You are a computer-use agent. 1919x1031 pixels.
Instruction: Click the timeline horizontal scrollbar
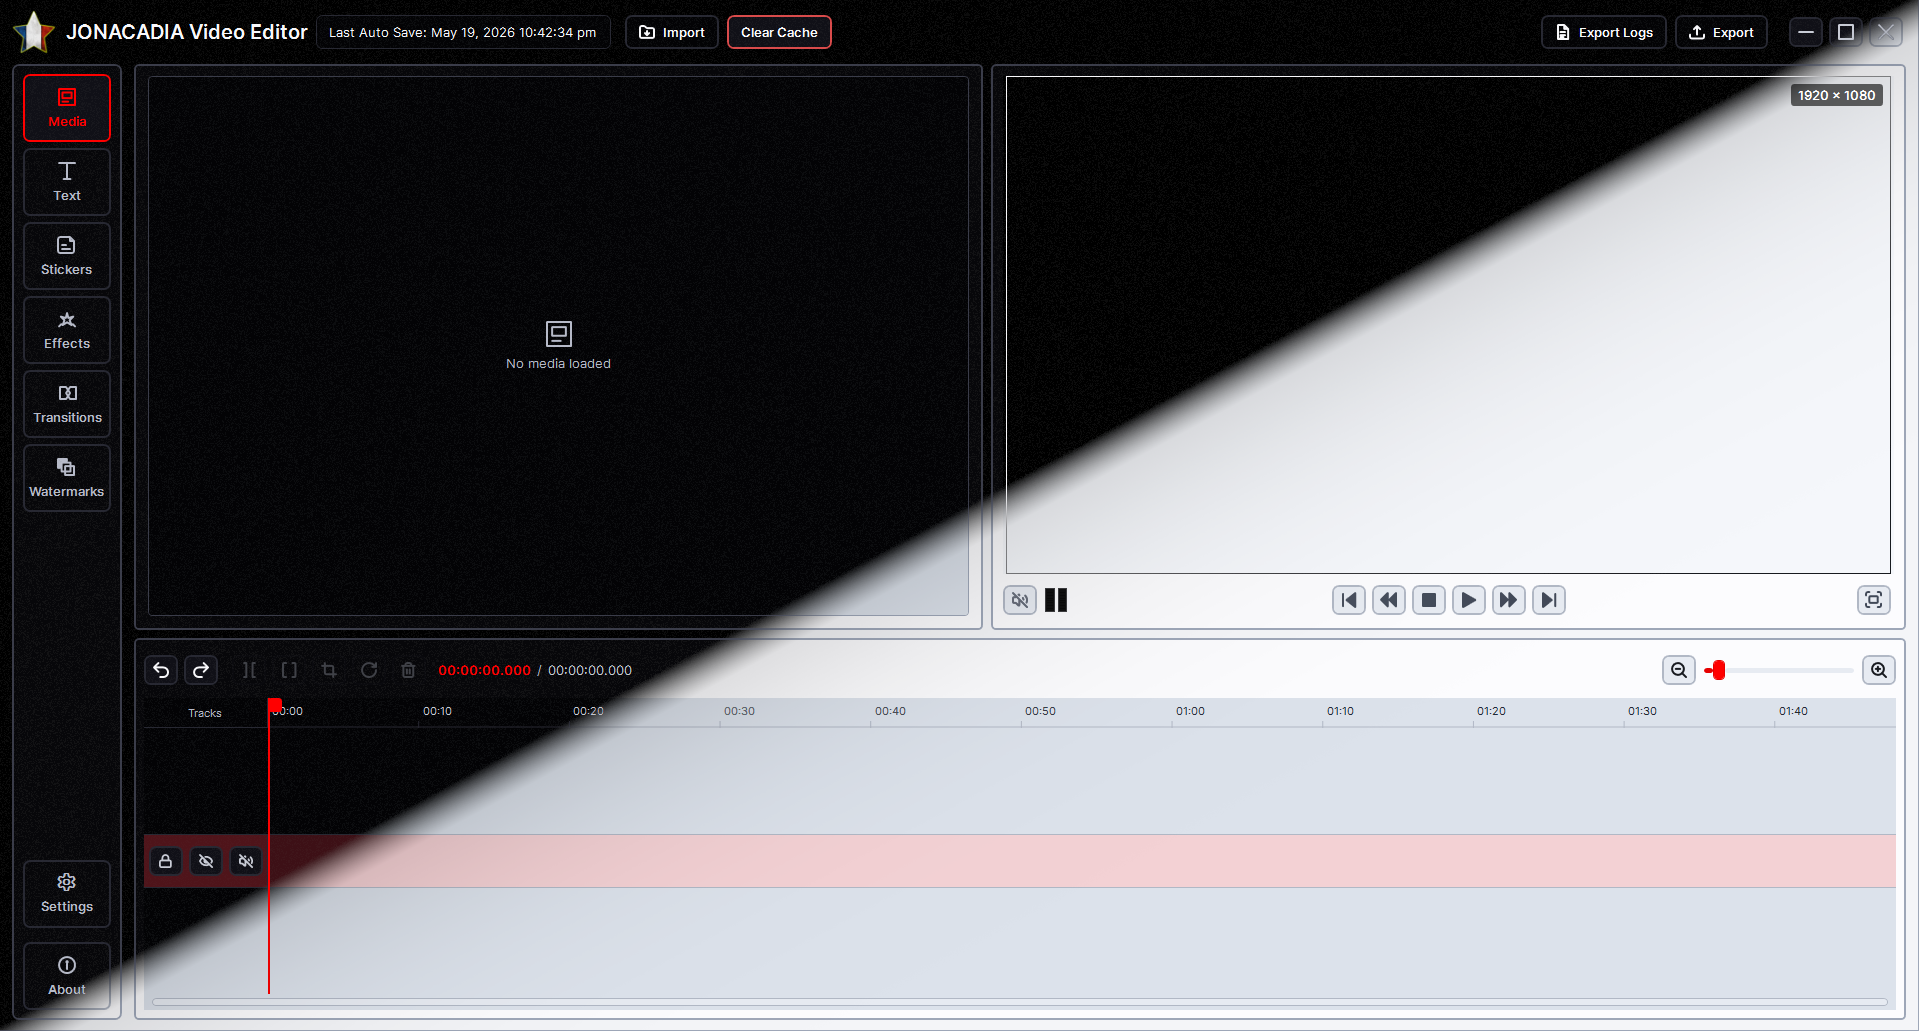[x=1019, y=1002]
